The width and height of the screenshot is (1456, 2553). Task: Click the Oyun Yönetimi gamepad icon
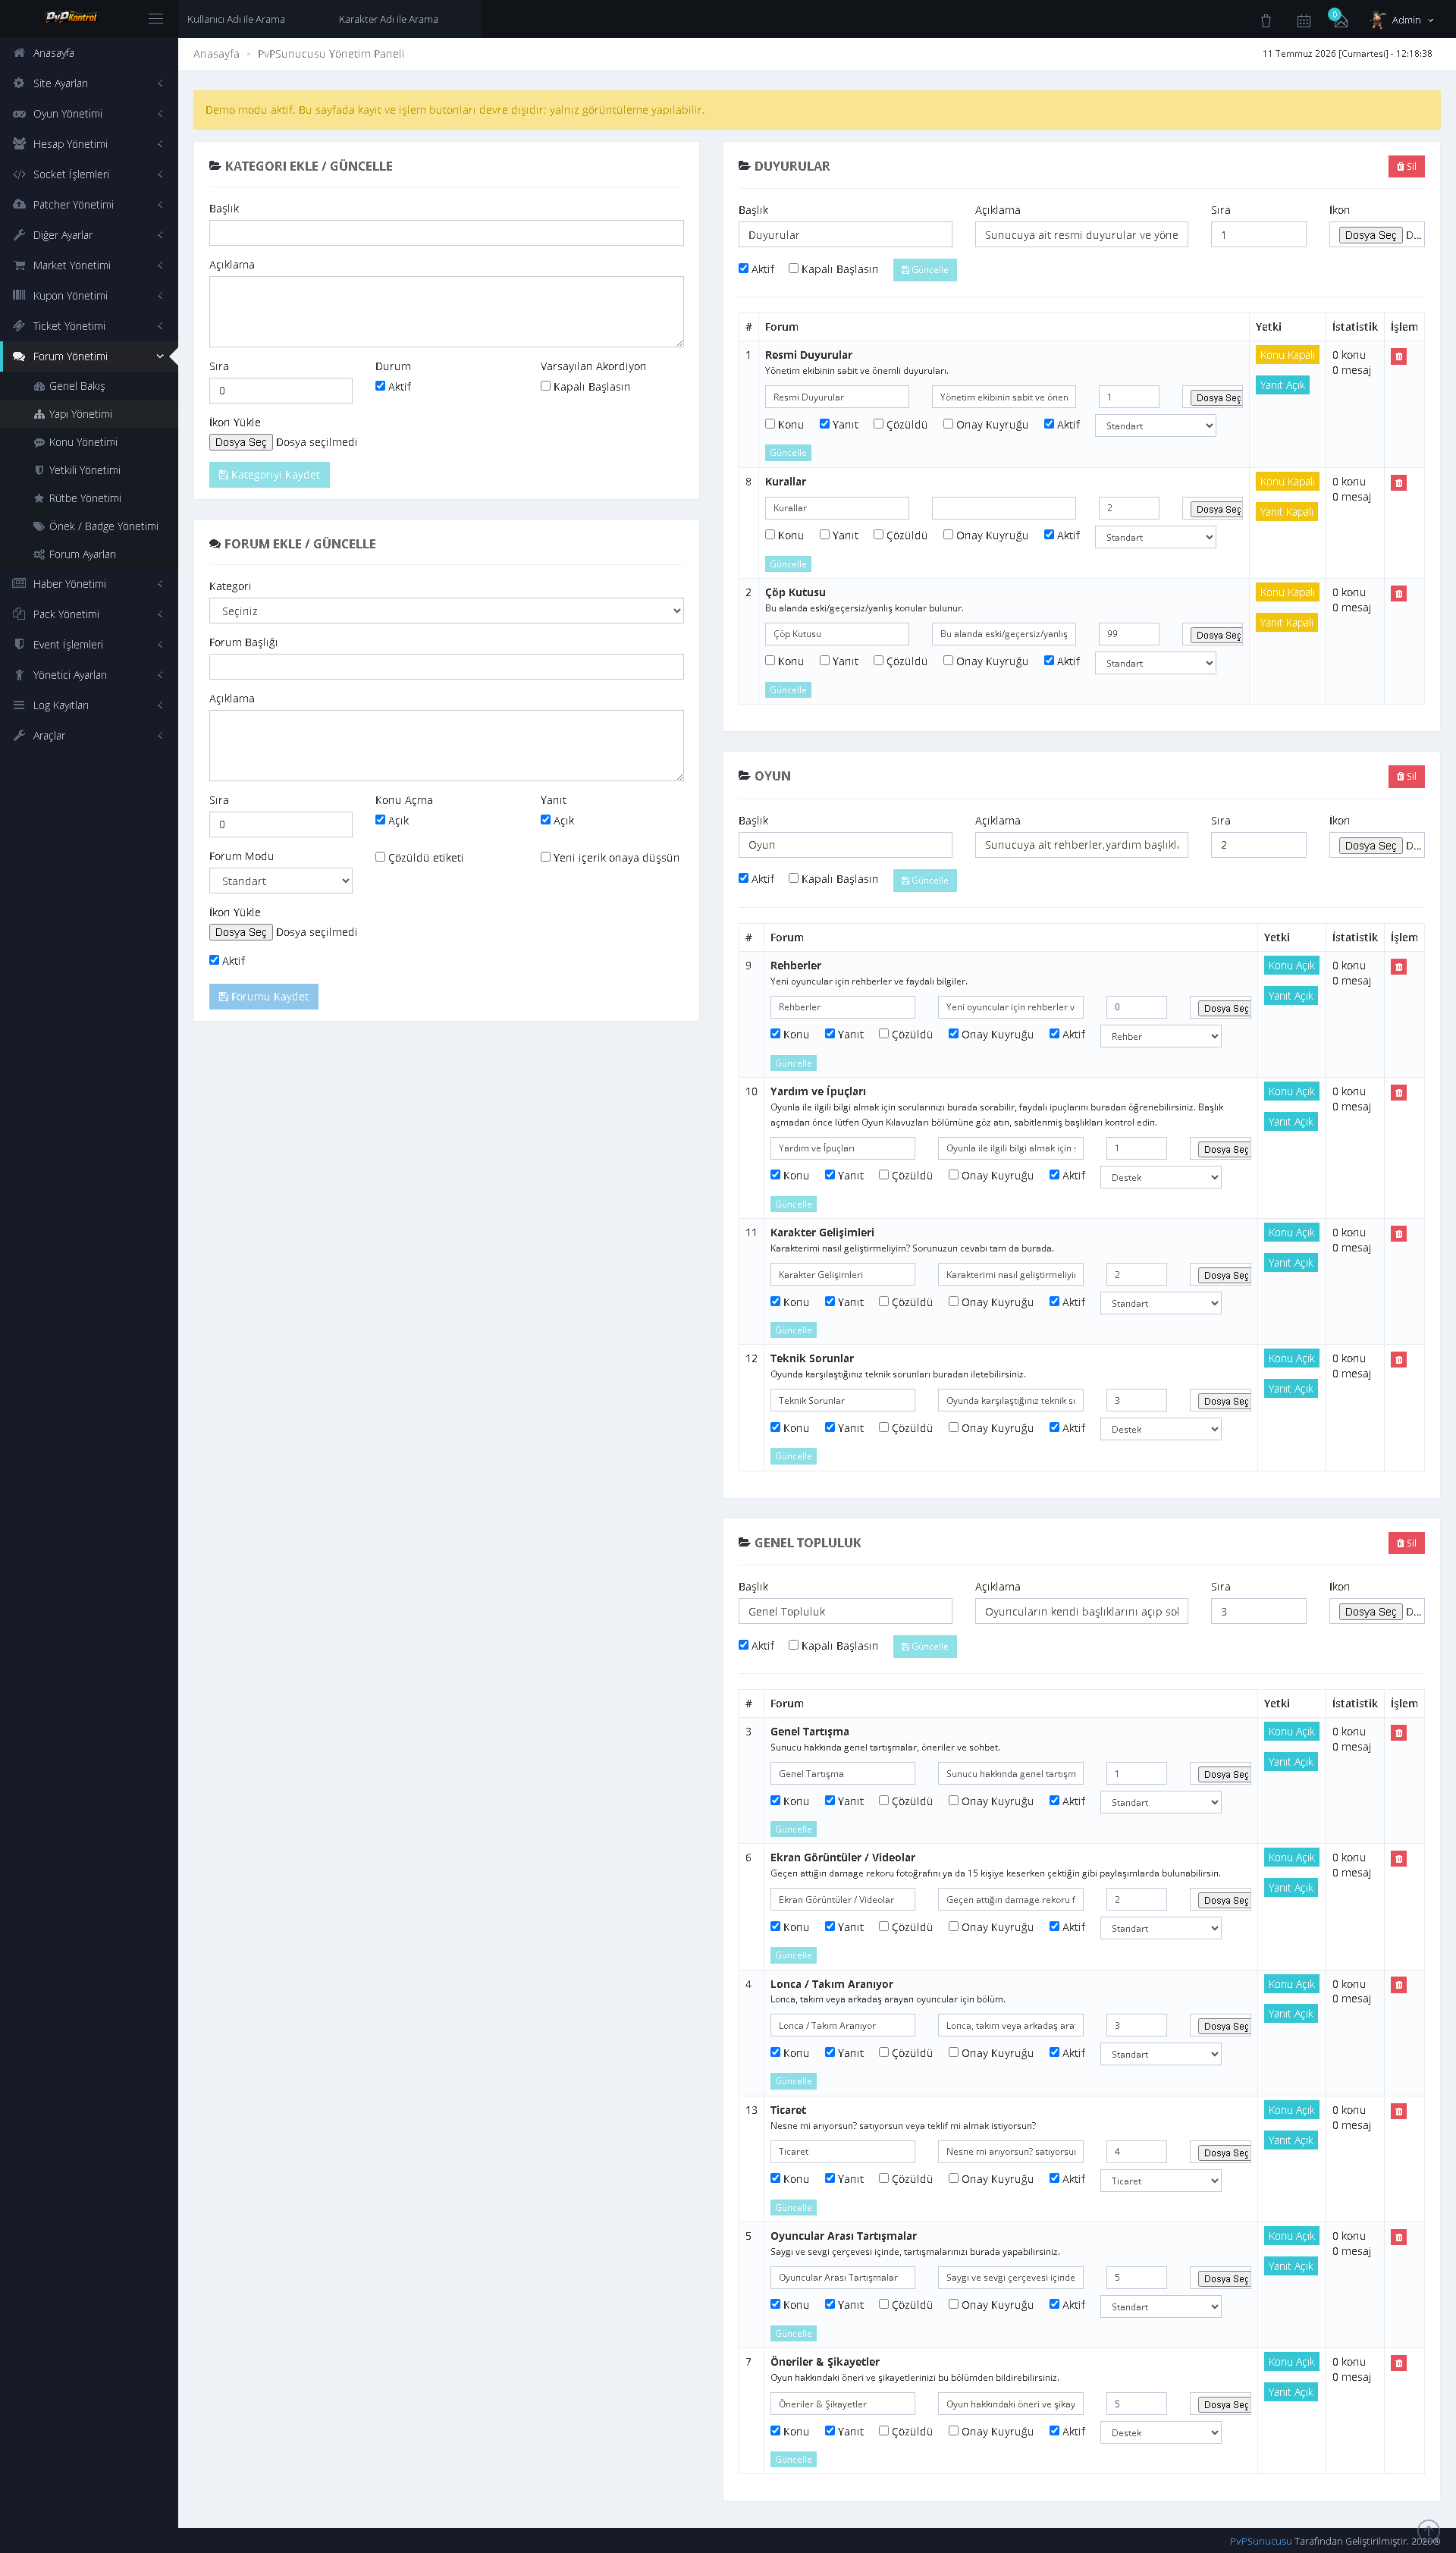click(x=19, y=114)
